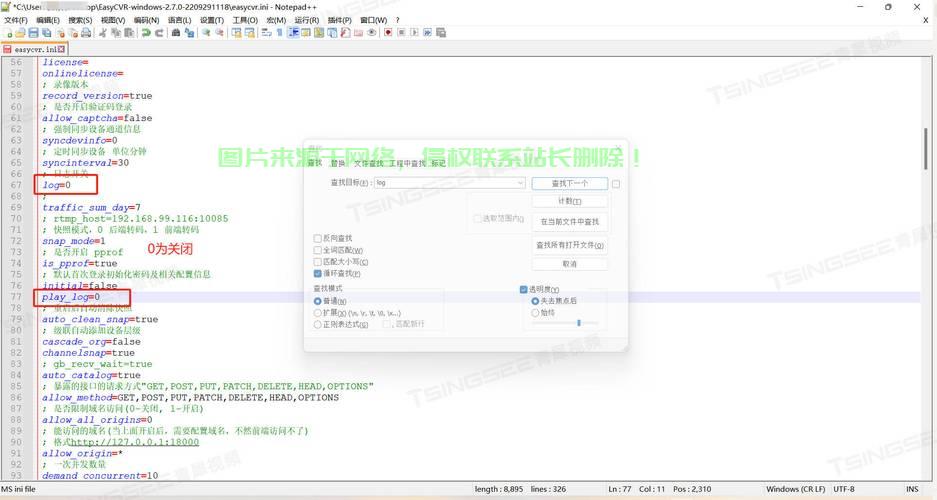Toggle the indent guide toolbar icon

294,33
